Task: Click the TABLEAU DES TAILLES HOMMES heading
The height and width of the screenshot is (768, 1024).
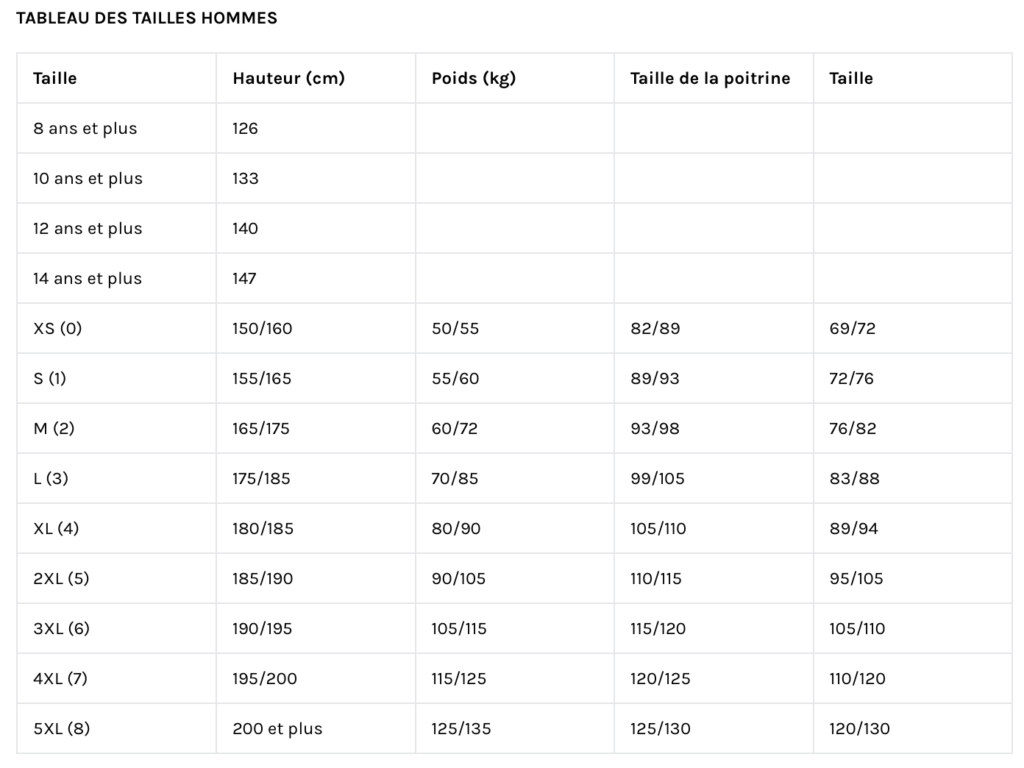Action: pos(146,18)
